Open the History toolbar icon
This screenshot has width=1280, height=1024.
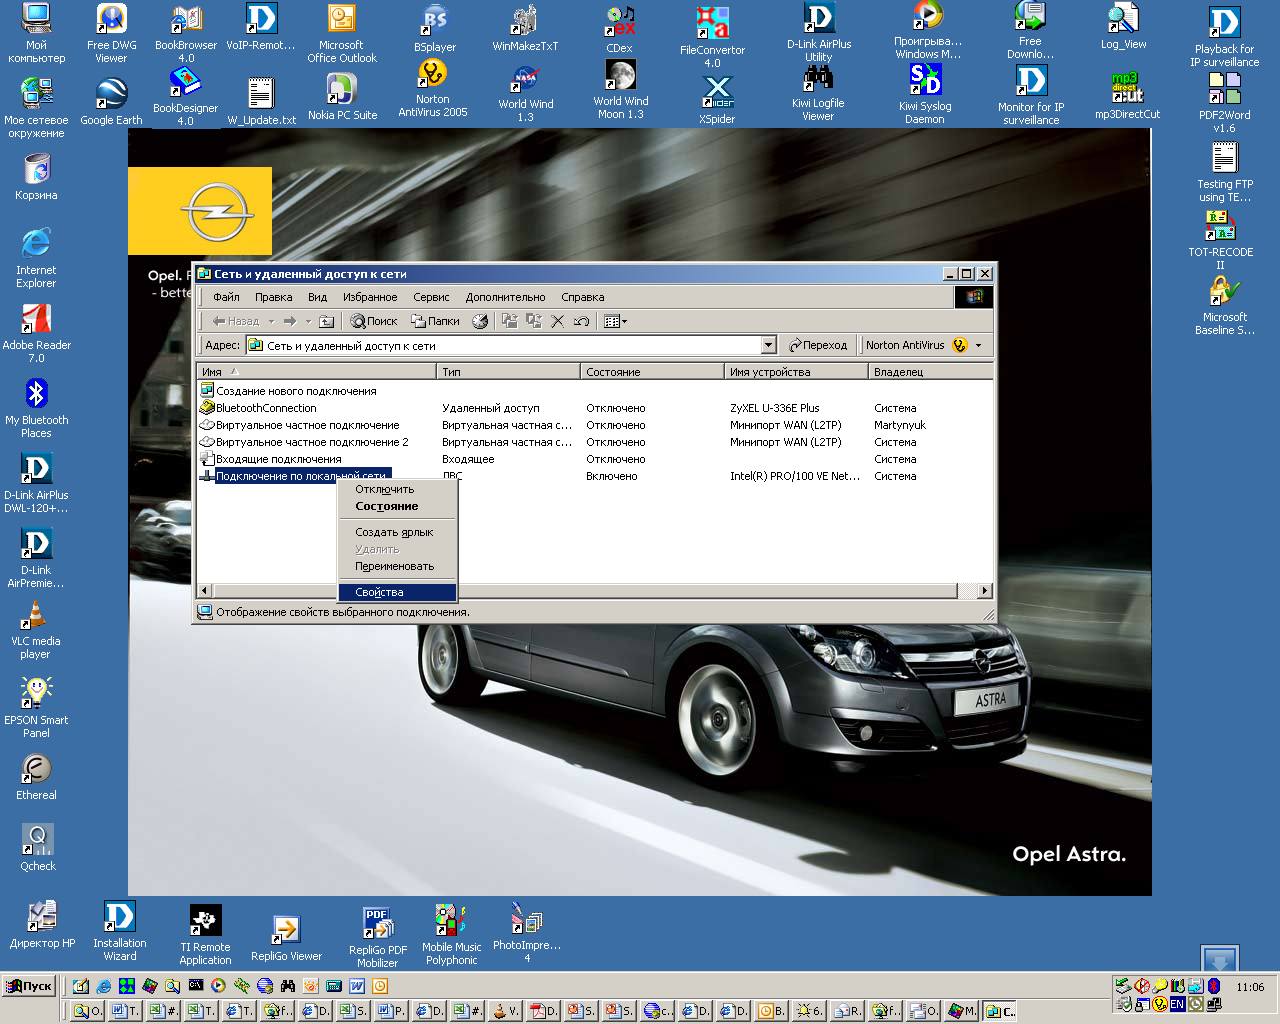click(x=480, y=321)
